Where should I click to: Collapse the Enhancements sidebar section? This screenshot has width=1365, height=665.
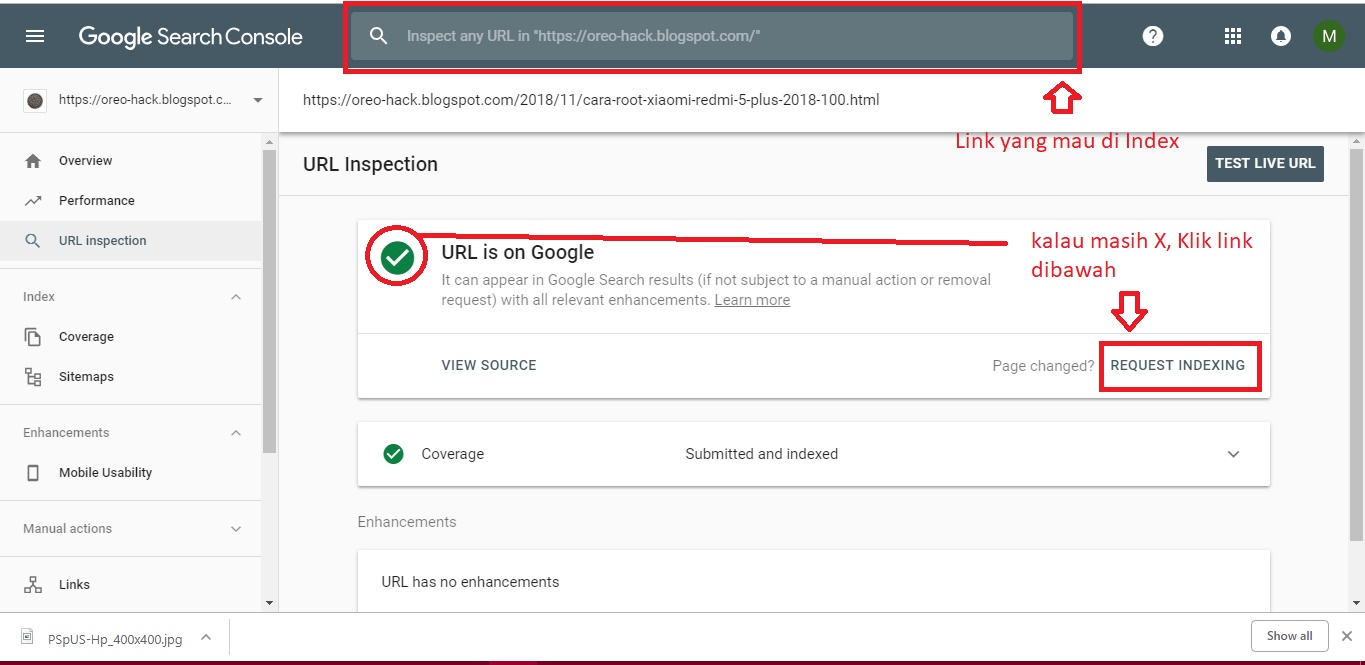(x=236, y=433)
